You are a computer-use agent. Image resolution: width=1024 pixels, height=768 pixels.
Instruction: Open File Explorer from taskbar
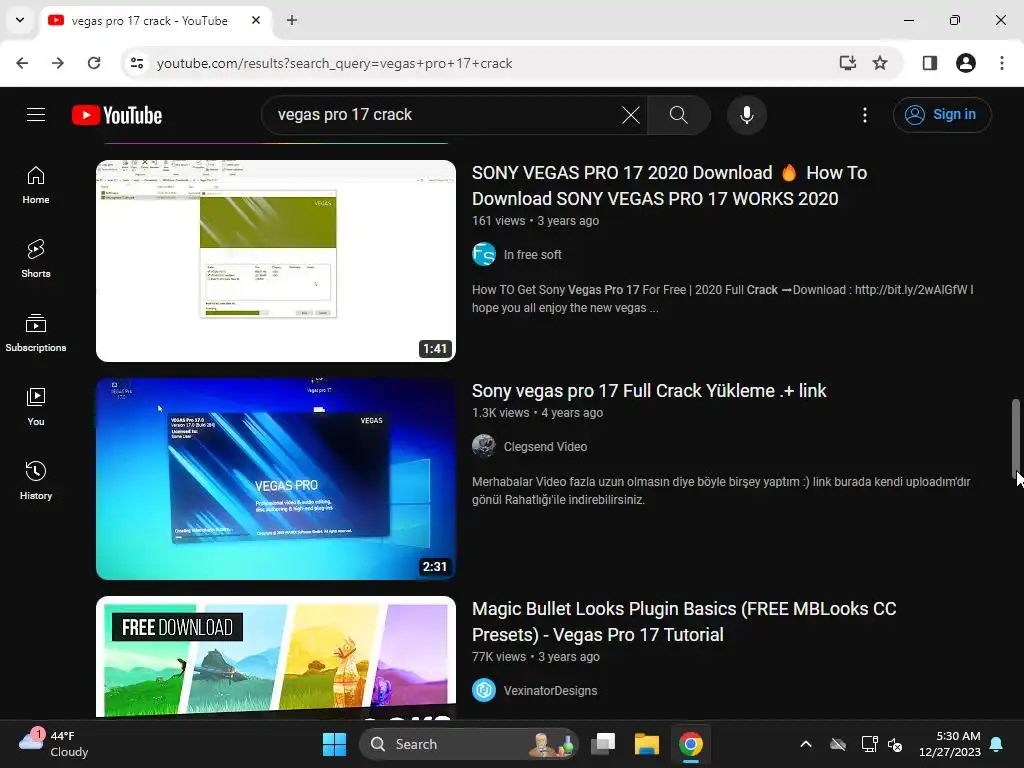pos(647,744)
